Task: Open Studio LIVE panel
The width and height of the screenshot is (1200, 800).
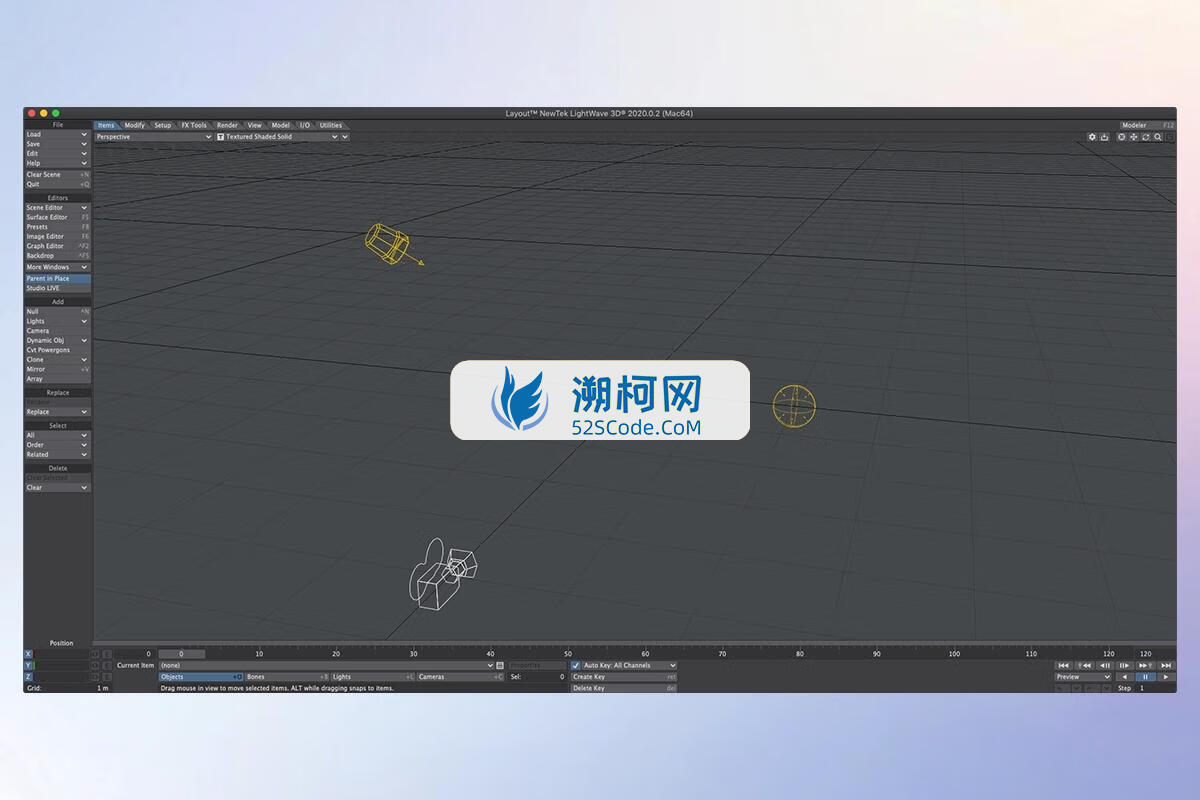Action: click(58, 288)
